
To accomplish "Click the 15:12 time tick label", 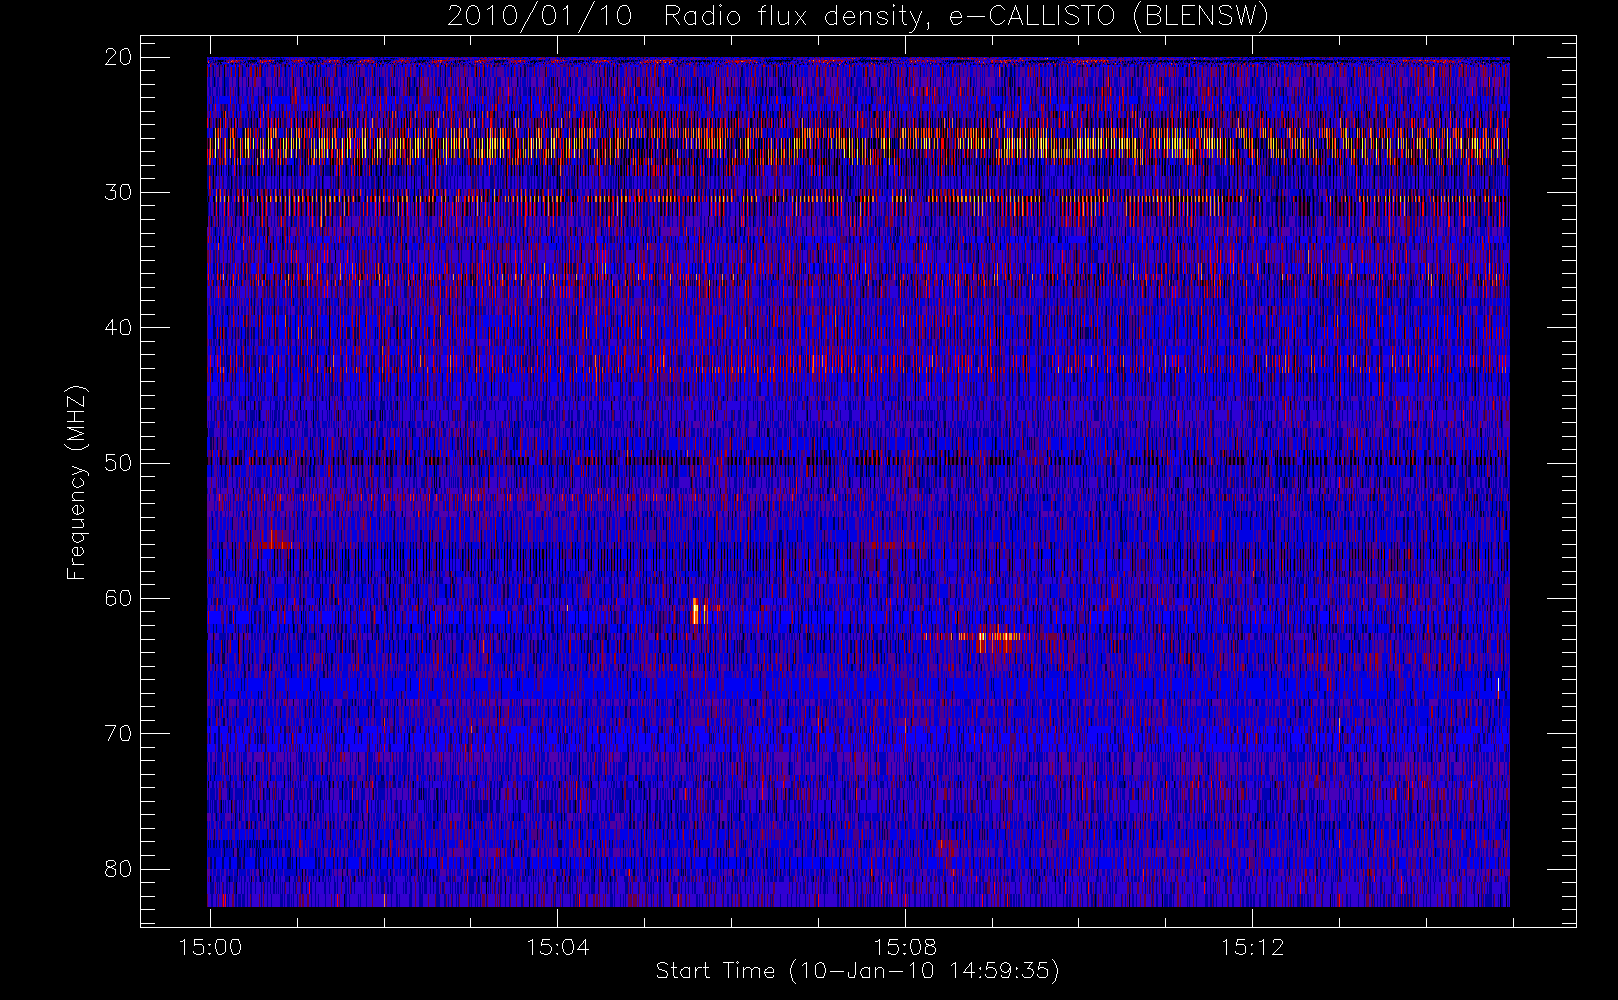I will (x=1252, y=947).
